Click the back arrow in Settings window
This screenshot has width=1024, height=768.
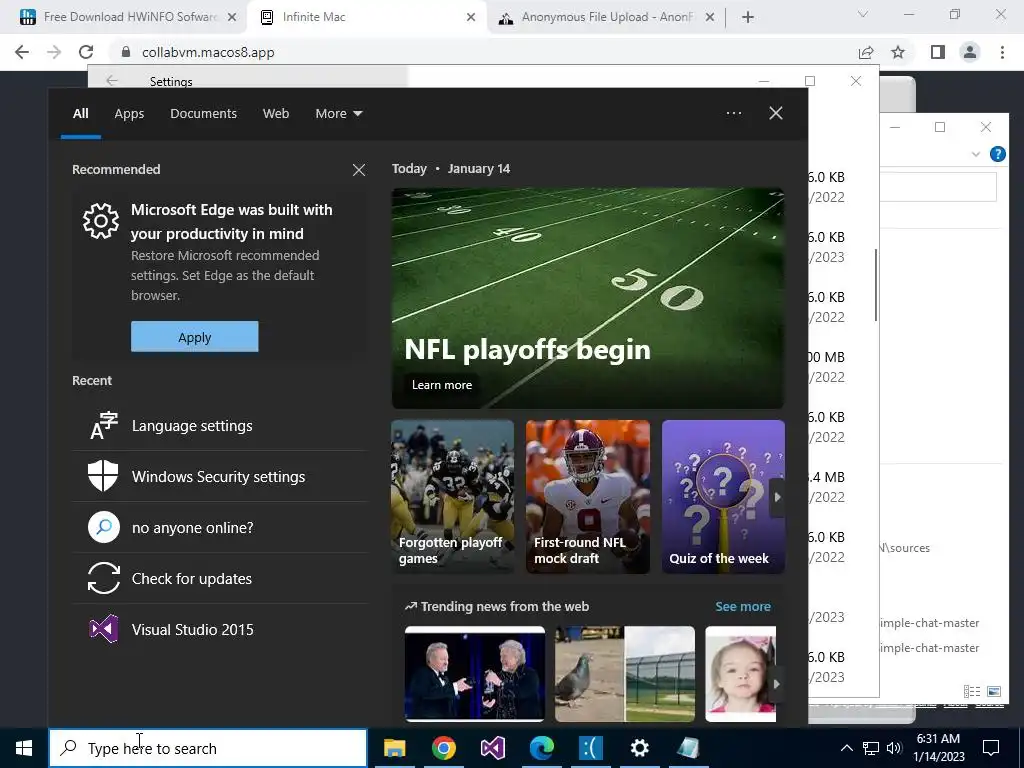pyautogui.click(x=112, y=81)
